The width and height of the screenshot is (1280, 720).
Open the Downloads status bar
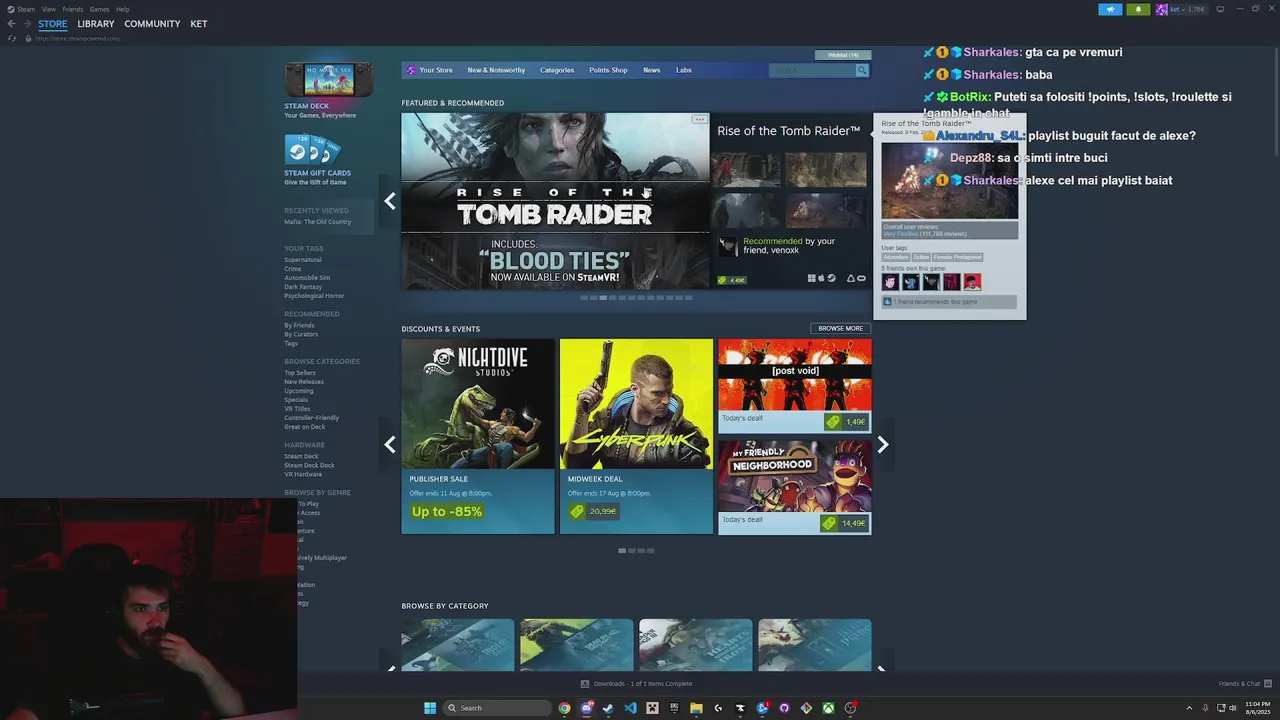[x=636, y=684]
